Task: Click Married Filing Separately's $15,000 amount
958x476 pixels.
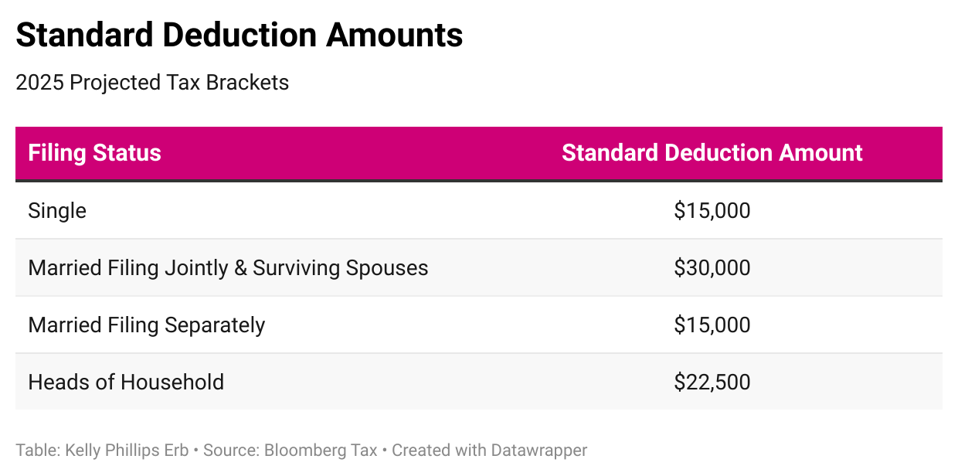Action: (x=711, y=325)
